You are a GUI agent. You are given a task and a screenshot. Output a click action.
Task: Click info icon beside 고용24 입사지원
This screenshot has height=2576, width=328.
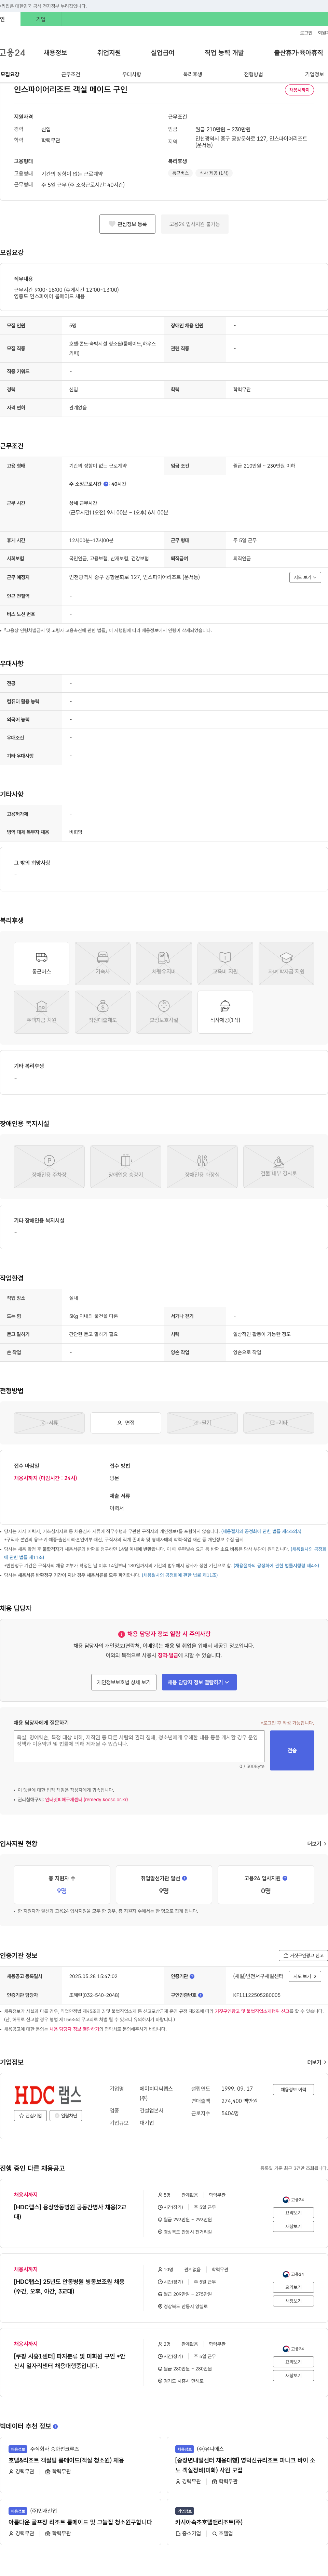point(285,1878)
